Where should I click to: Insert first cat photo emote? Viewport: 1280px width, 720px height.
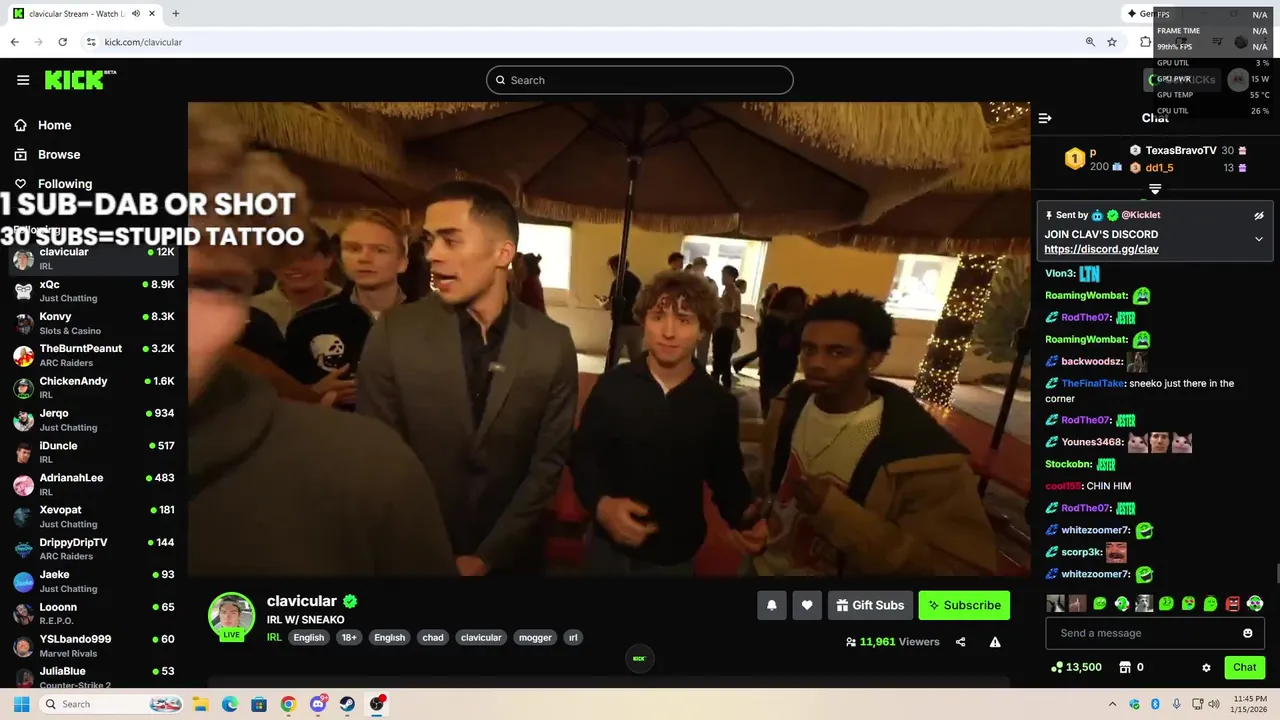click(1055, 604)
